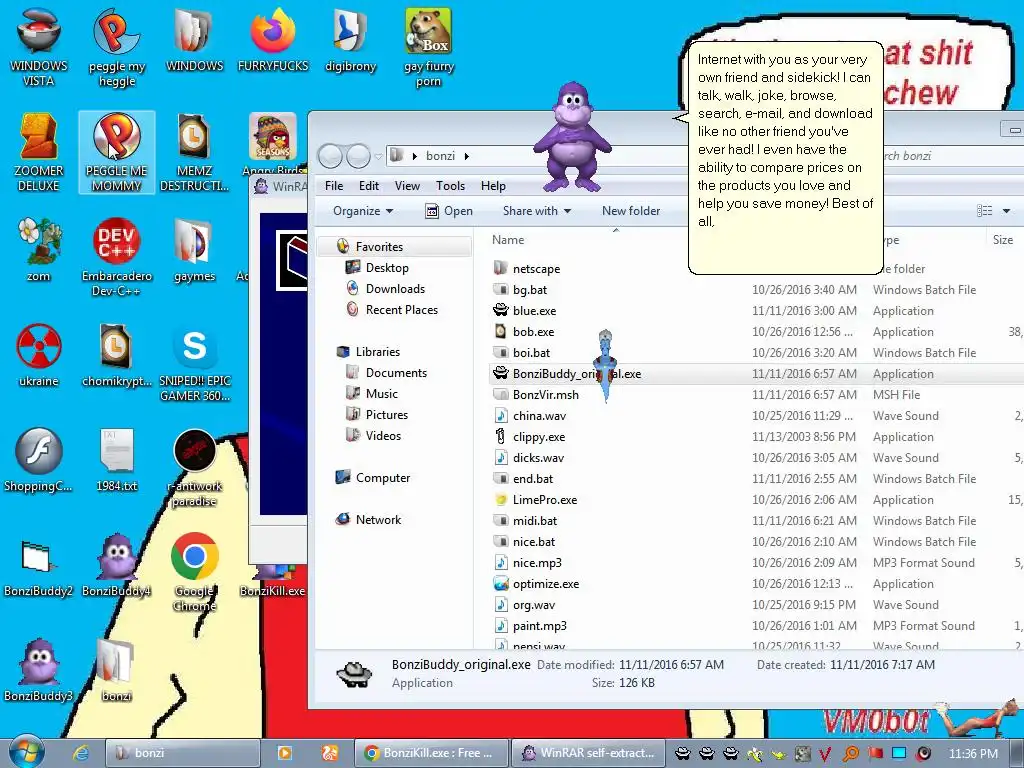The width and height of the screenshot is (1024, 768).
Task: Select Music library
Action: pos(381,393)
